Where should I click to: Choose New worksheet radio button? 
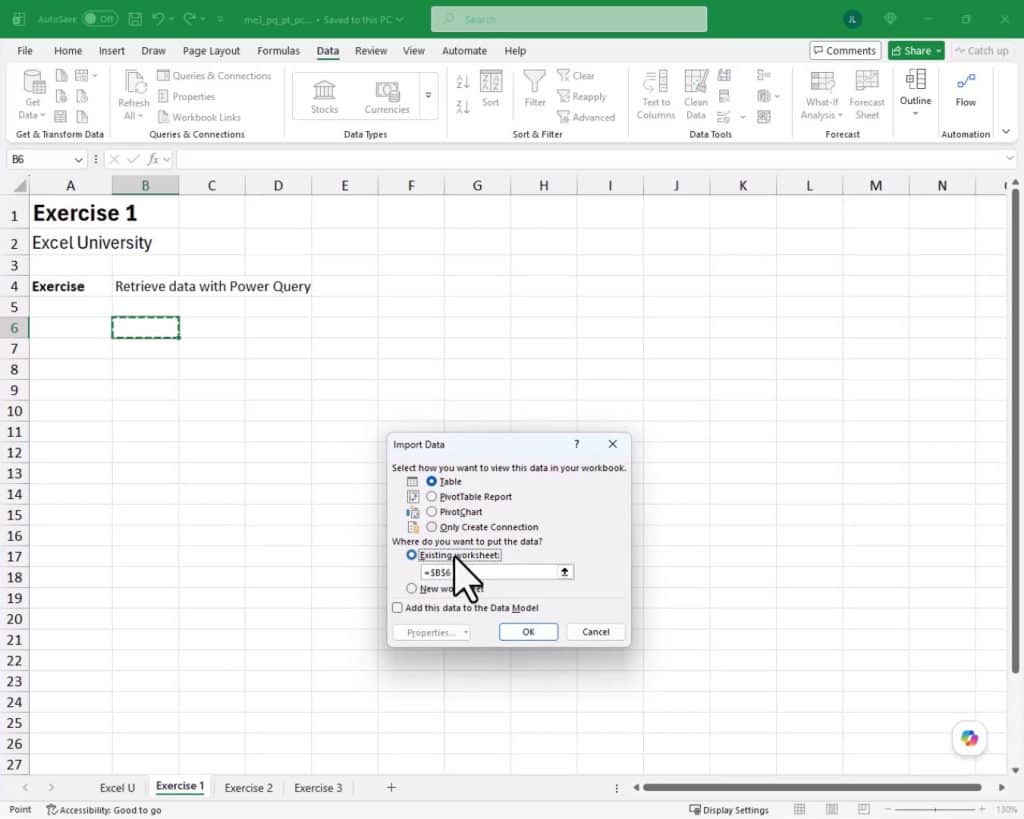click(x=411, y=588)
